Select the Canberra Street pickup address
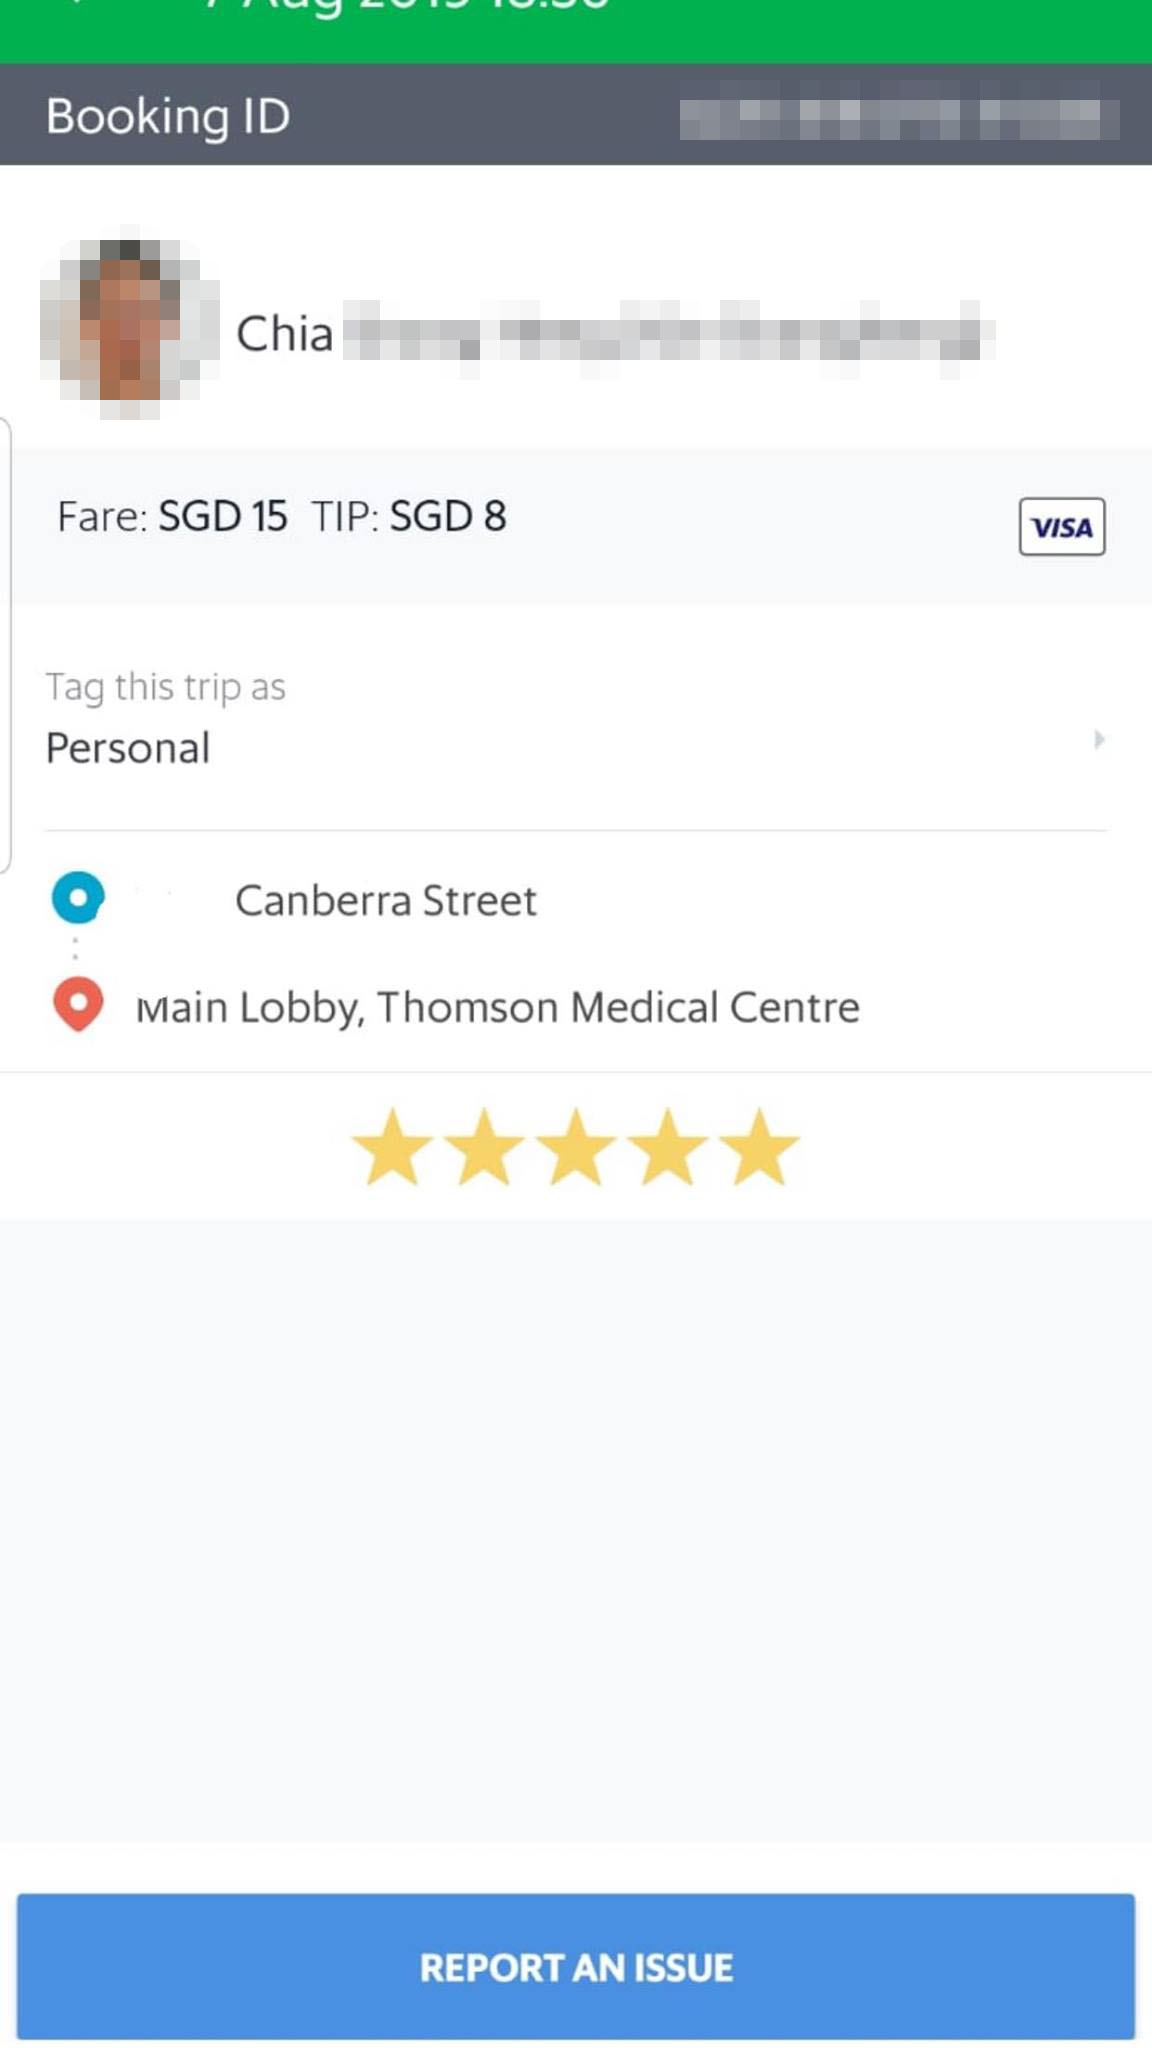The width and height of the screenshot is (1152, 2048). pos(385,900)
